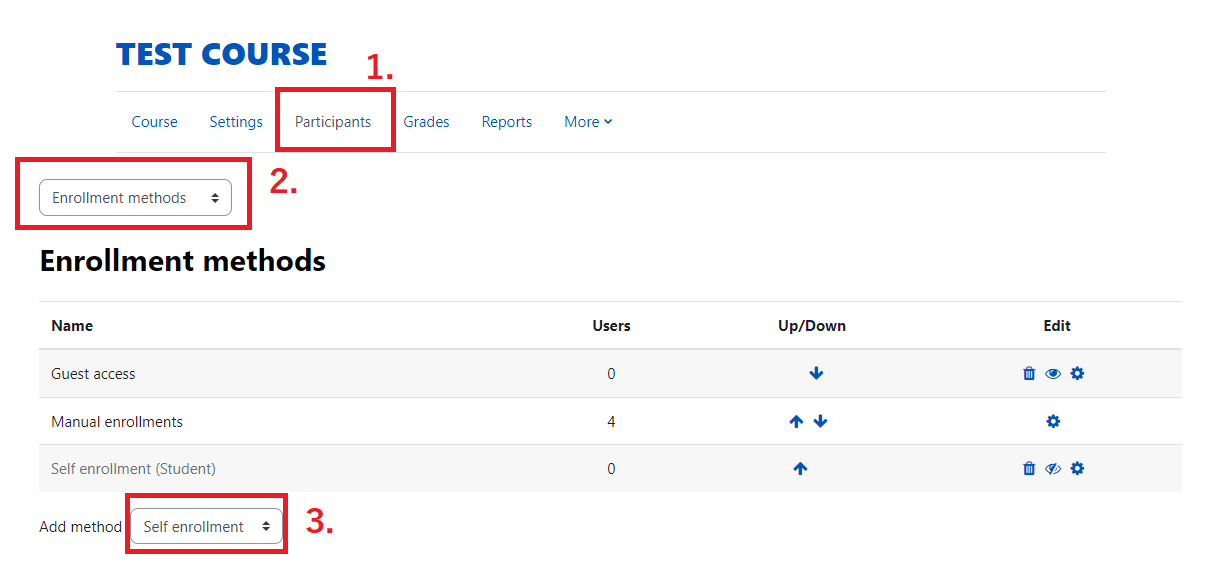Move Guest access down one position
This screenshot has width=1218, height=565.
tap(816, 374)
